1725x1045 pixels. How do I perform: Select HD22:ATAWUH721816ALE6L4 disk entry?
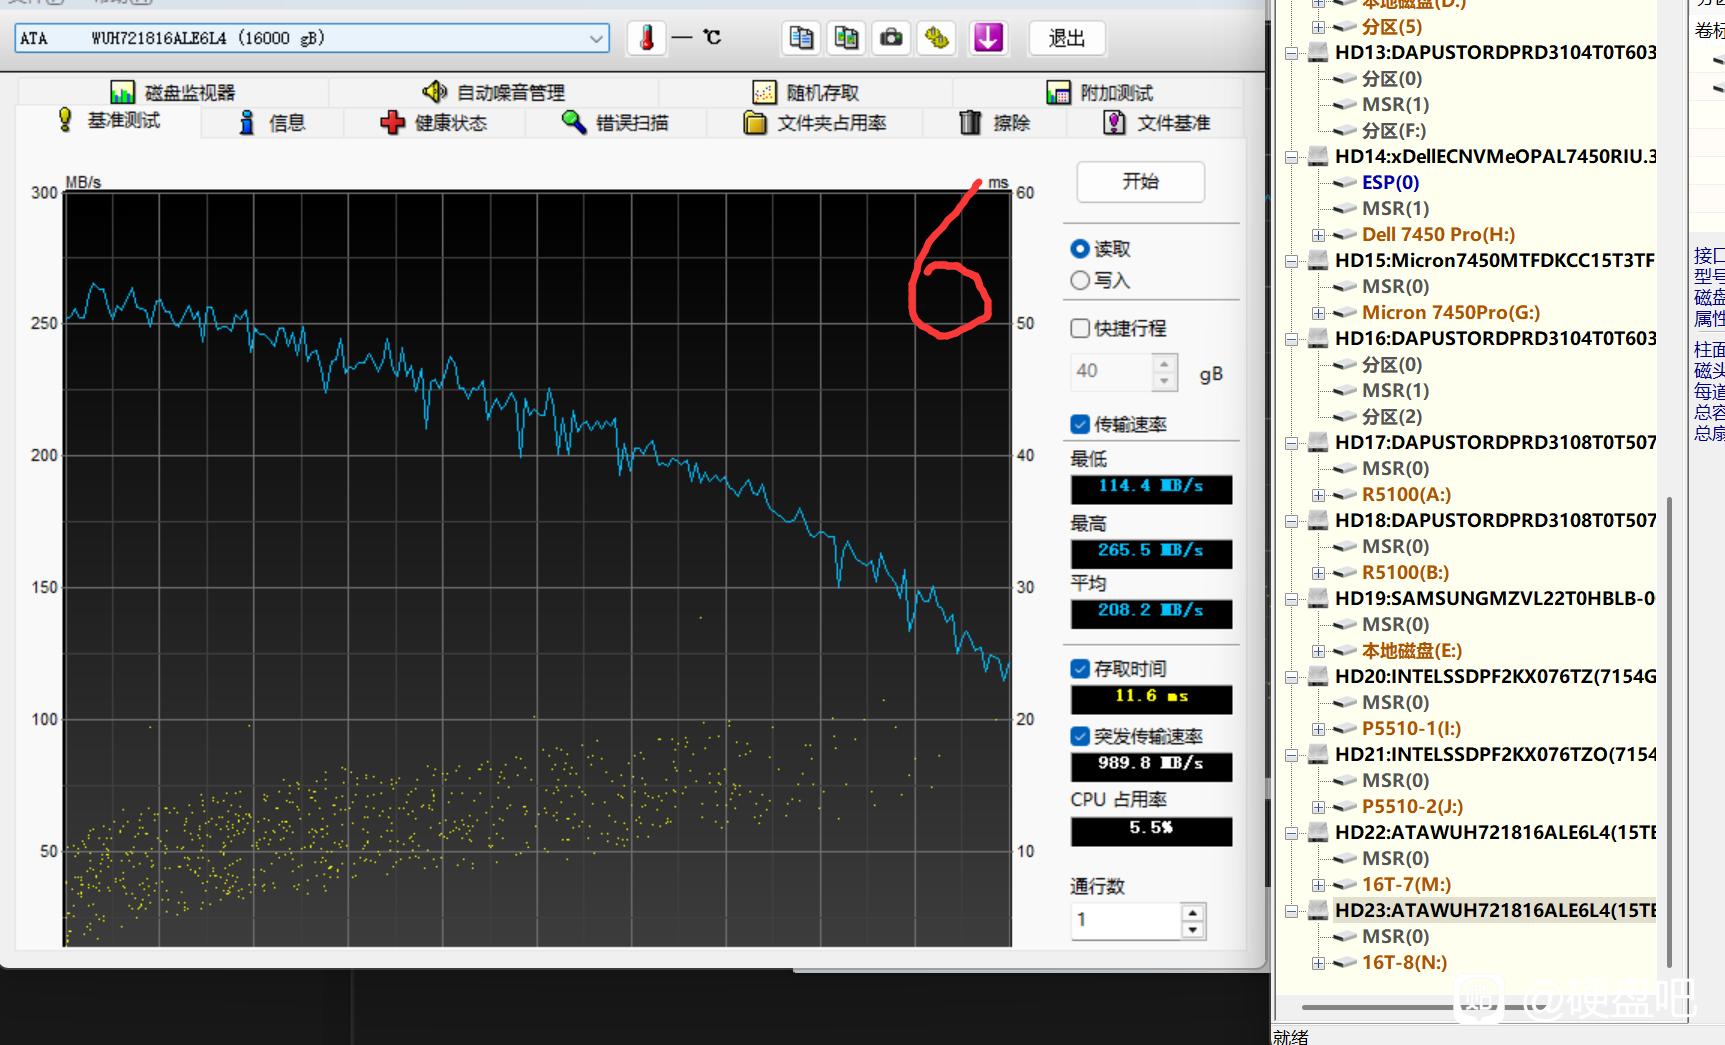(x=1495, y=832)
